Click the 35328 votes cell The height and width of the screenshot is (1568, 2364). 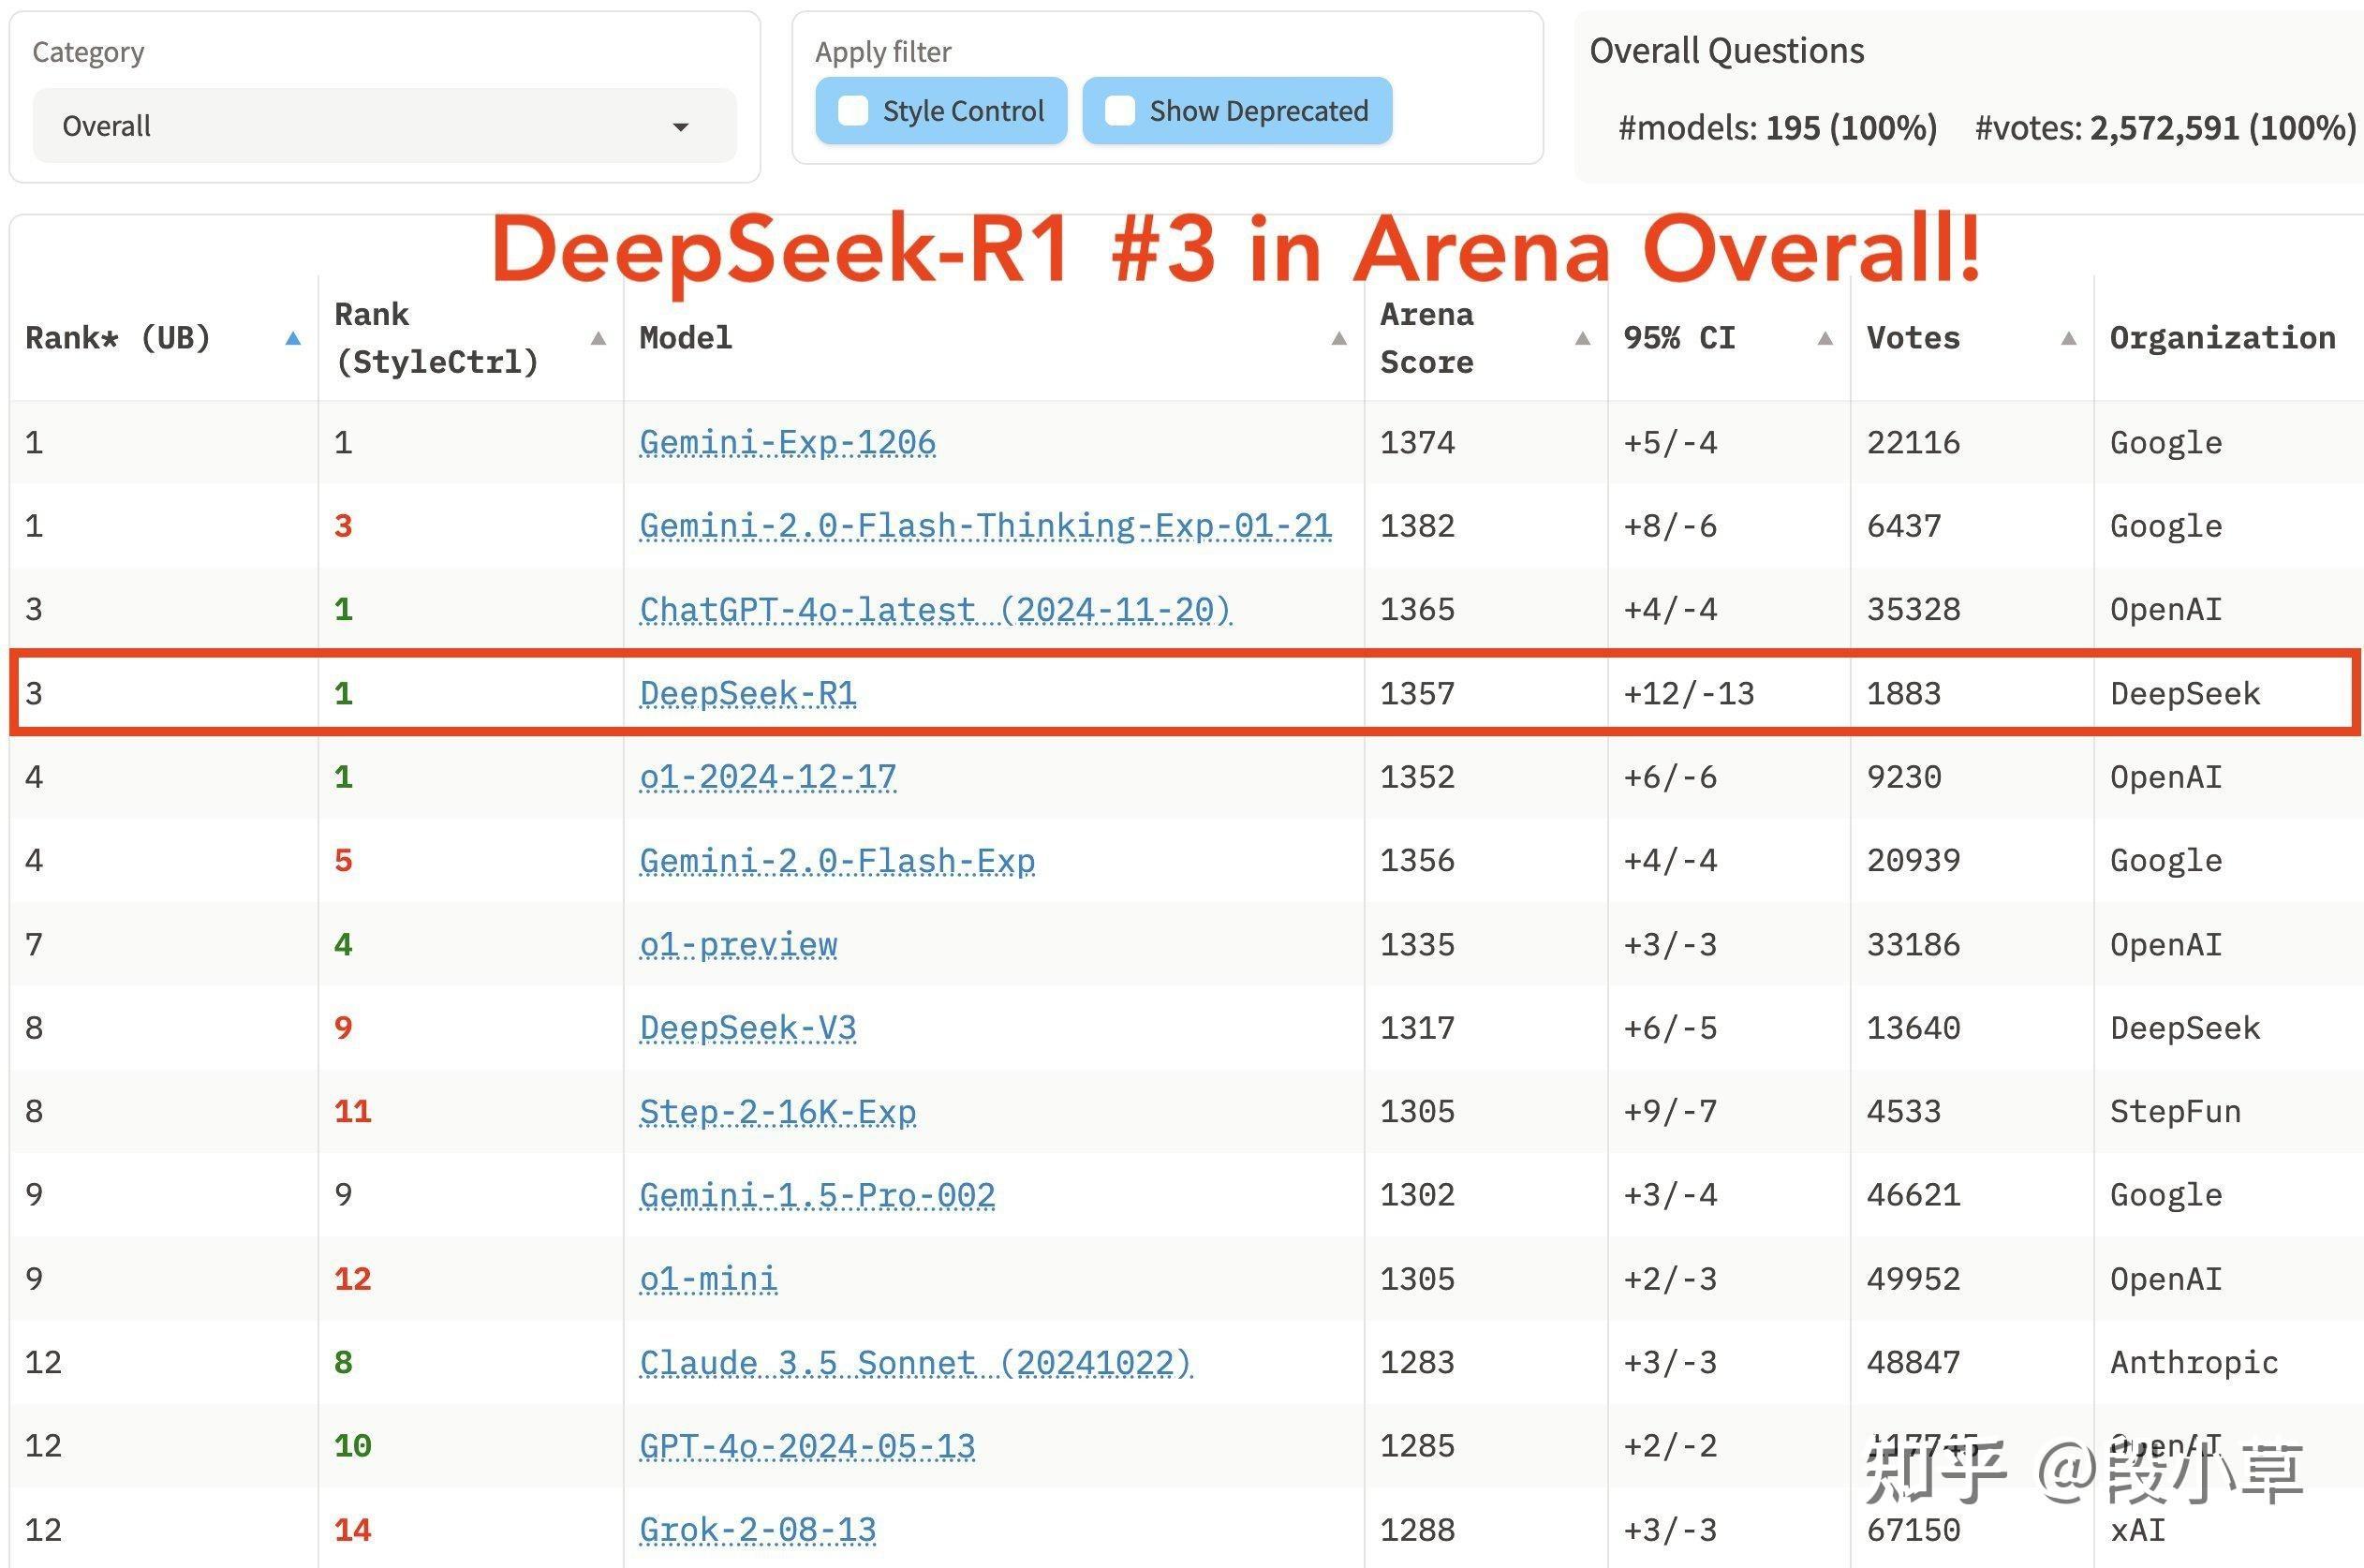coord(1914,609)
